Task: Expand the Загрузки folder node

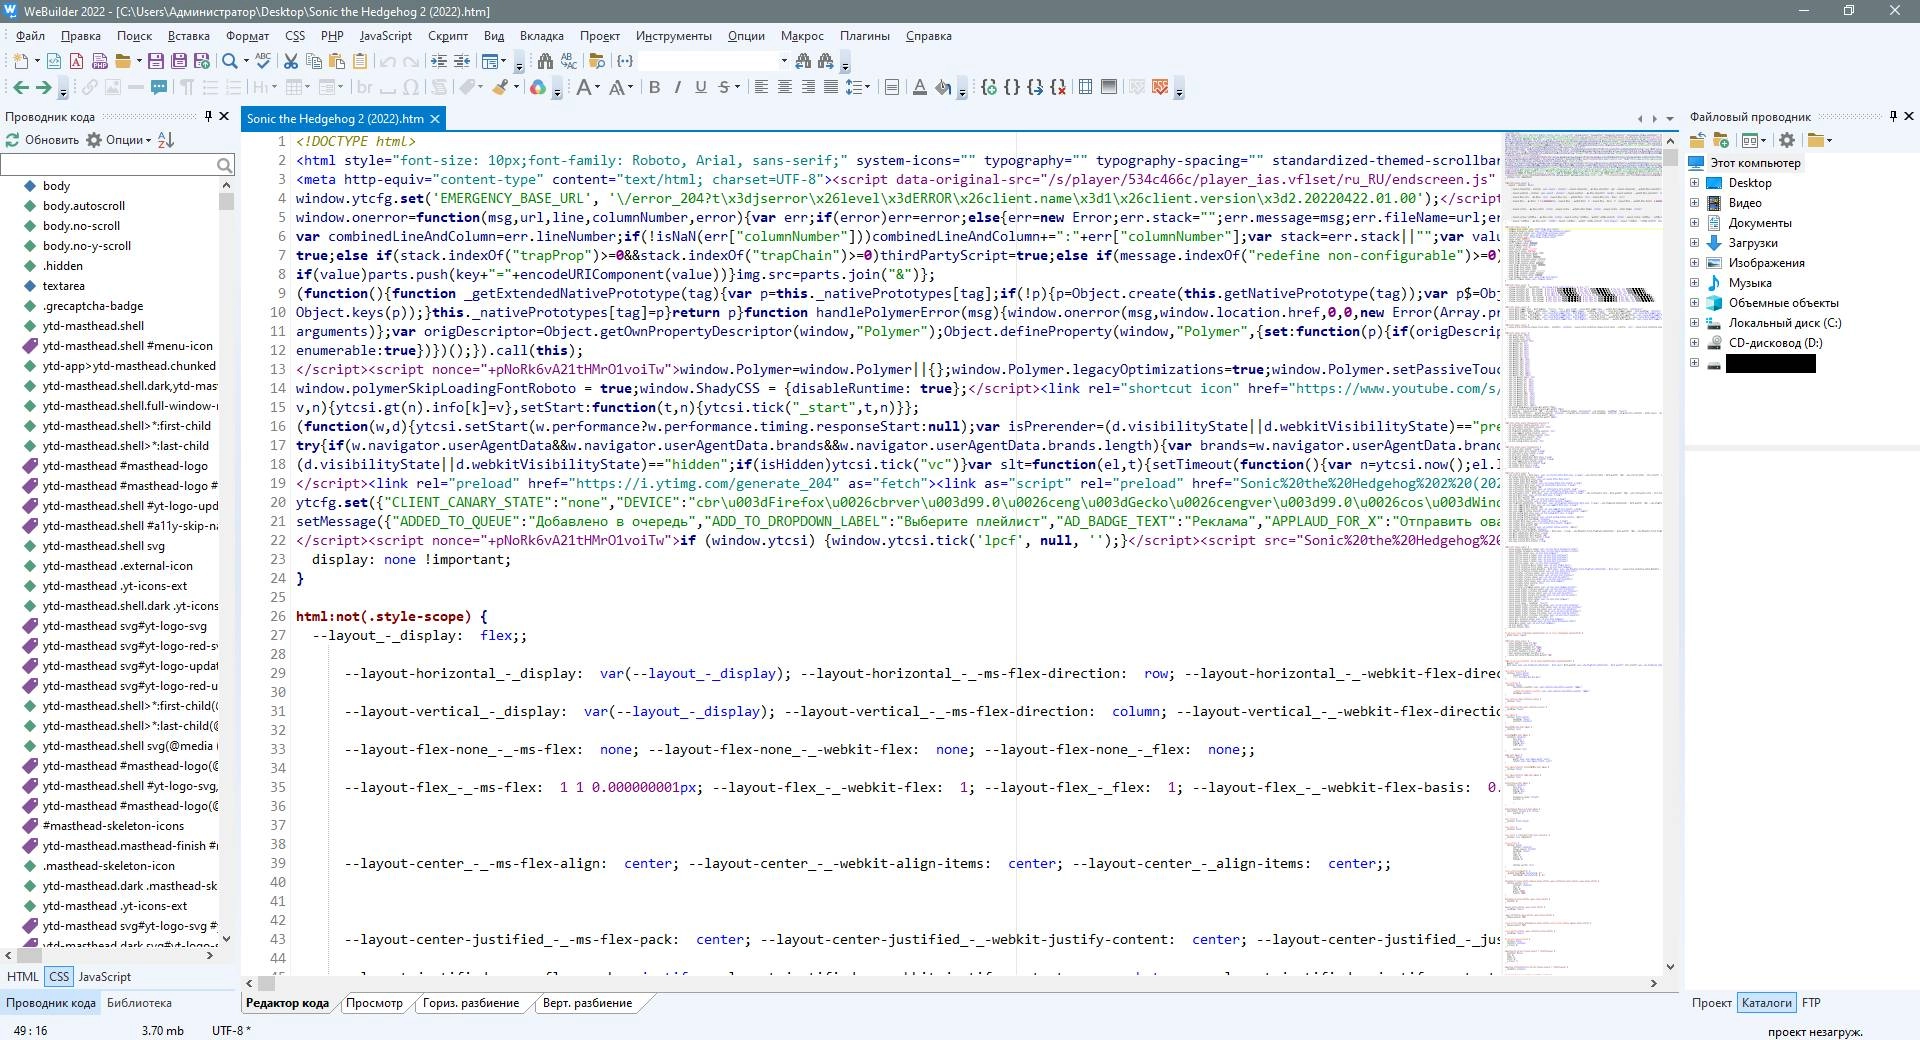Action: (1694, 243)
